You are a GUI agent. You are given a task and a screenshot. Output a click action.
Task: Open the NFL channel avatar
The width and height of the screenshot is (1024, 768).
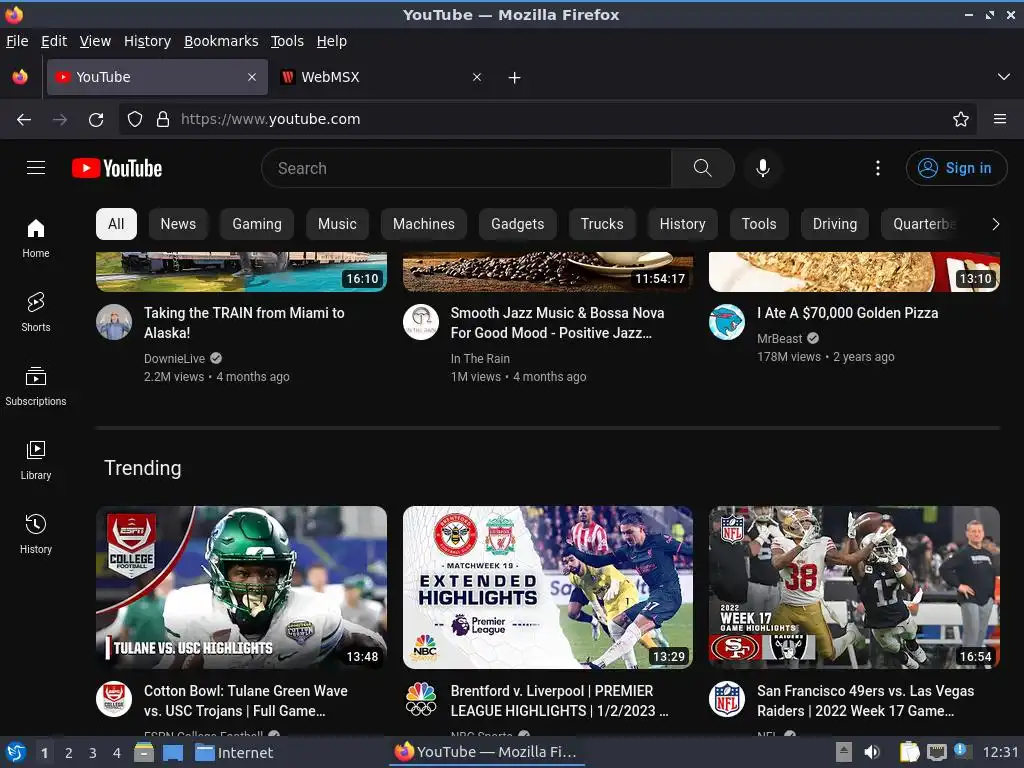(727, 699)
